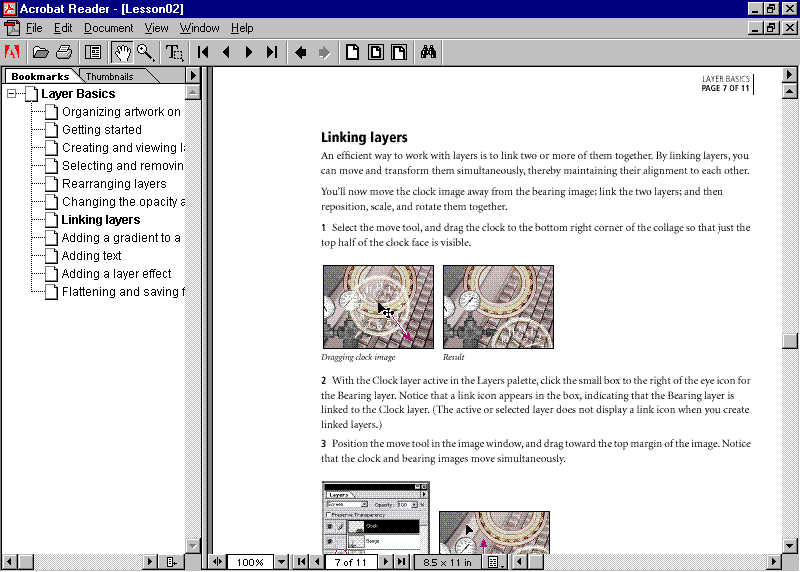Open Find with binoculars icon
The image size is (800, 572).
428,52
